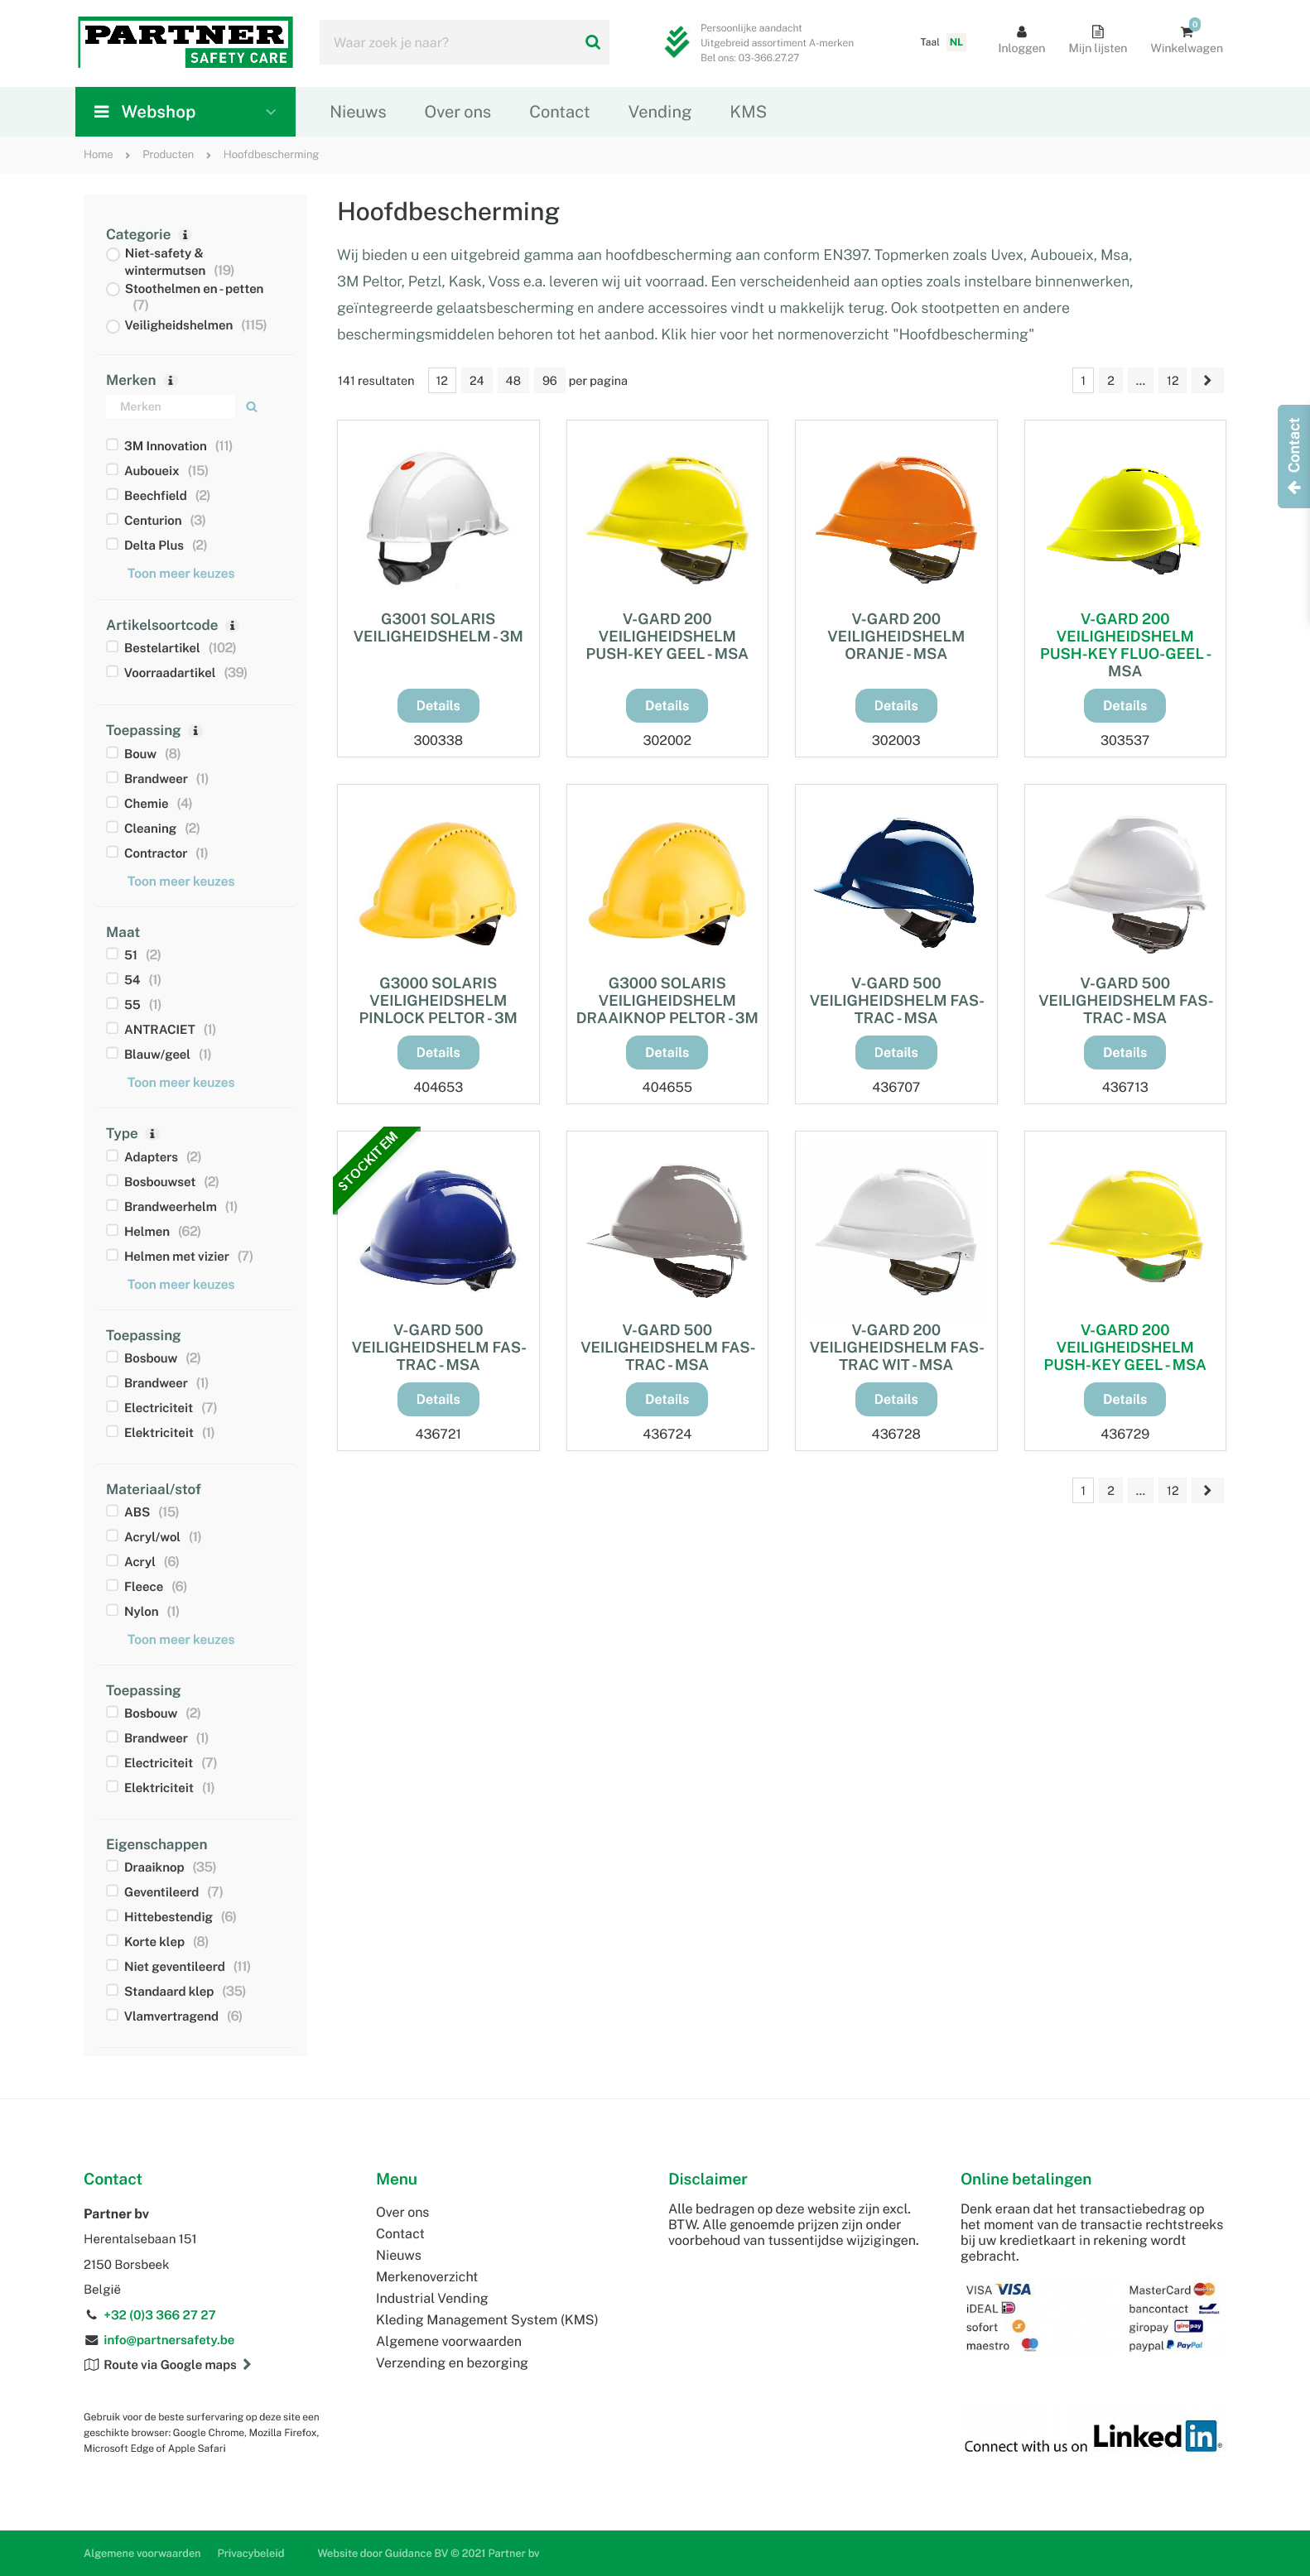Viewport: 1310px width, 2576px height.
Task: Open the NL language selector
Action: (x=956, y=42)
